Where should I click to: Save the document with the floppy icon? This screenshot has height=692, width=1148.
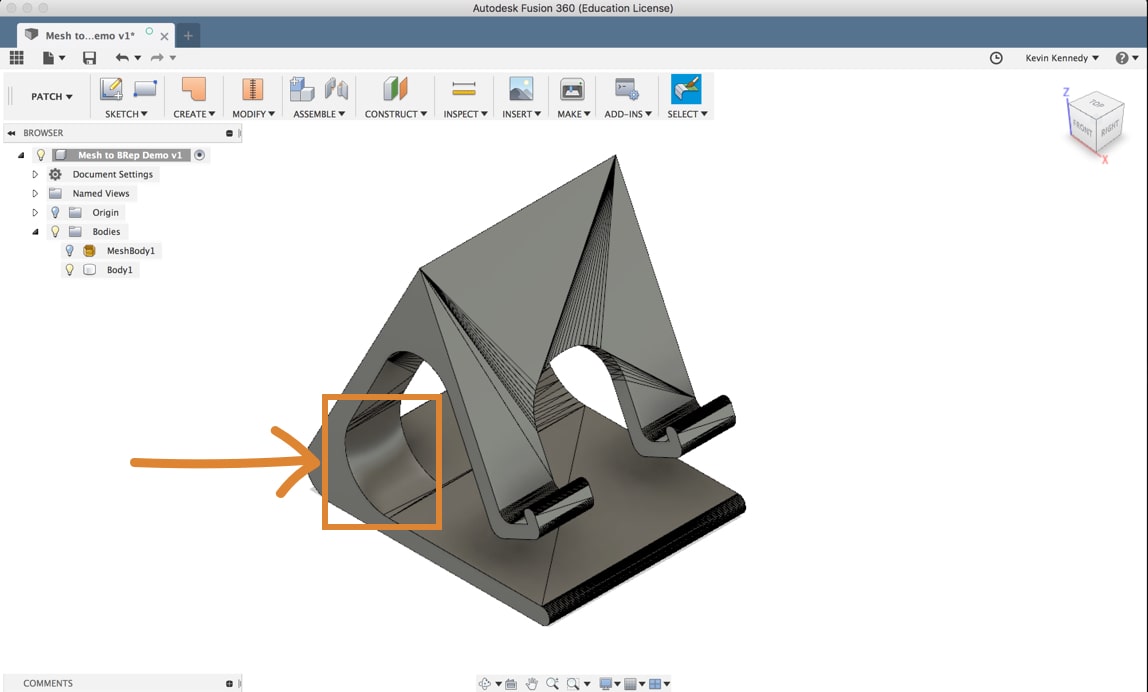coord(89,58)
